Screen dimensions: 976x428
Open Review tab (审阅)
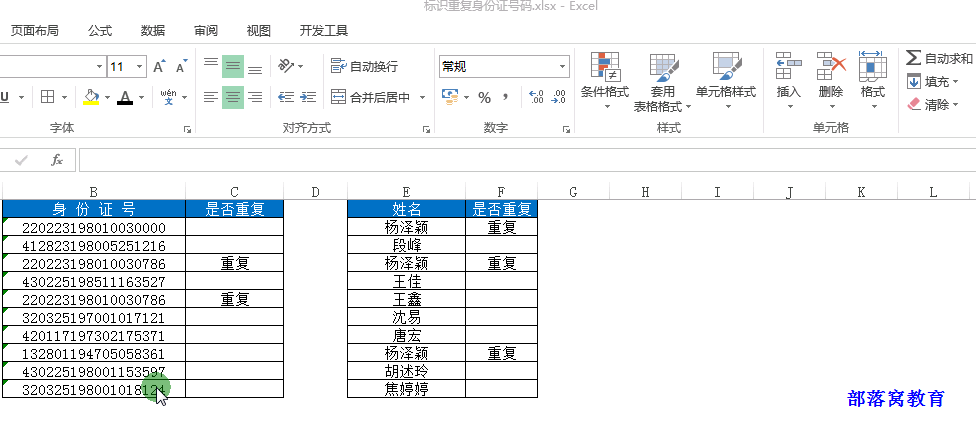(x=205, y=30)
